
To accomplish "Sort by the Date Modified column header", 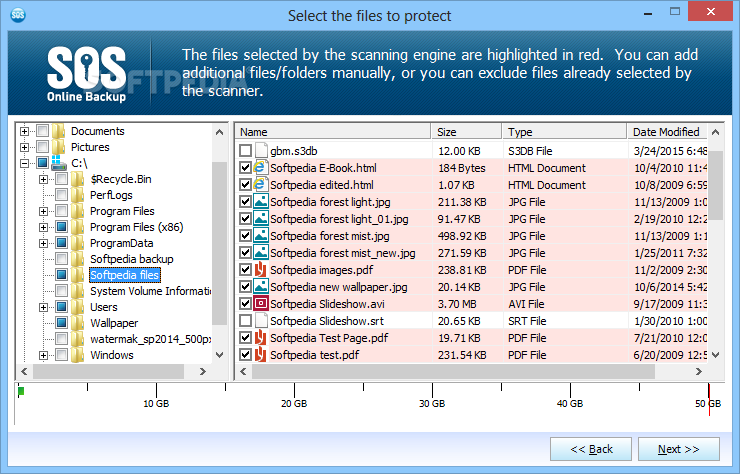I will [667, 132].
